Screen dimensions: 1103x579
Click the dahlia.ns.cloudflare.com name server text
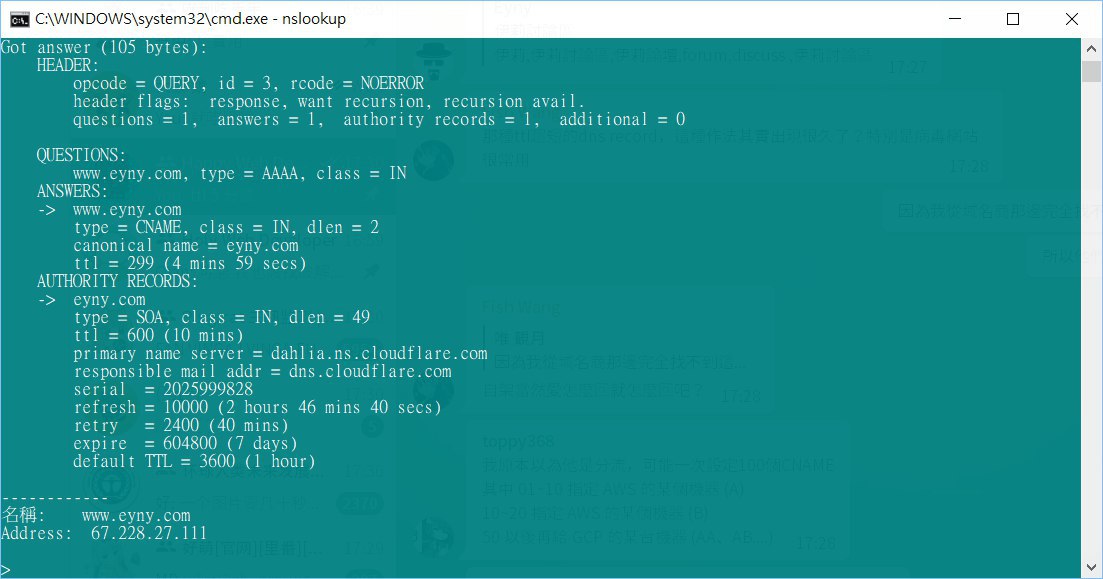(378, 353)
